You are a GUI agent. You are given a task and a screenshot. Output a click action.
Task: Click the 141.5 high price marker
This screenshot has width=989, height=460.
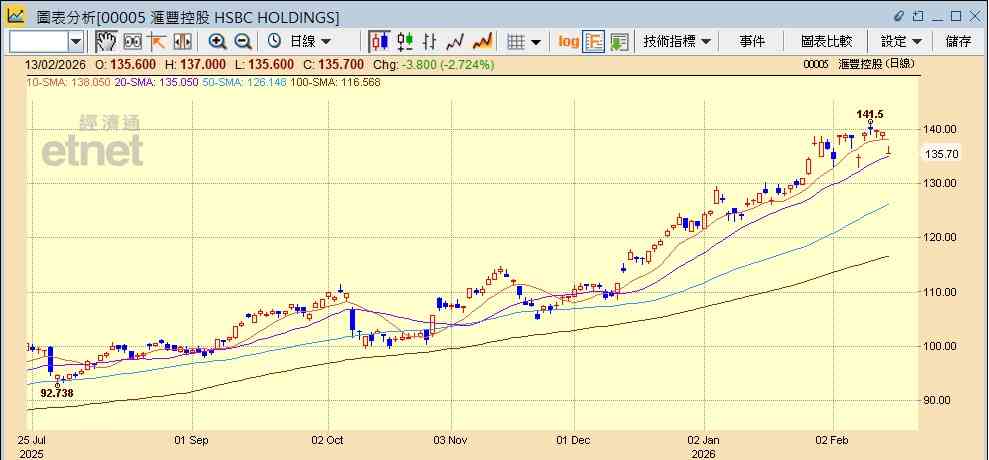870,114
